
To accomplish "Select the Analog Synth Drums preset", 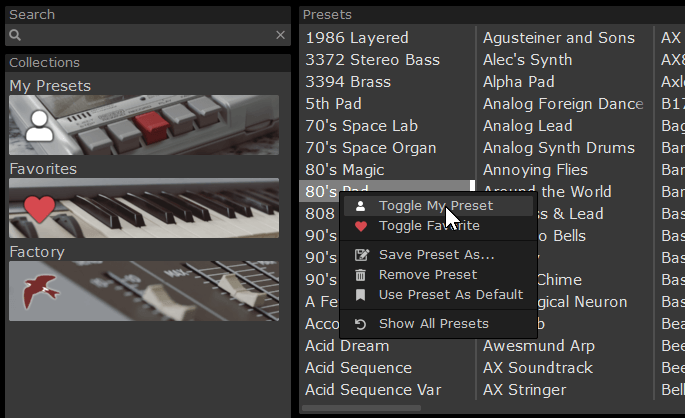I will pos(559,148).
